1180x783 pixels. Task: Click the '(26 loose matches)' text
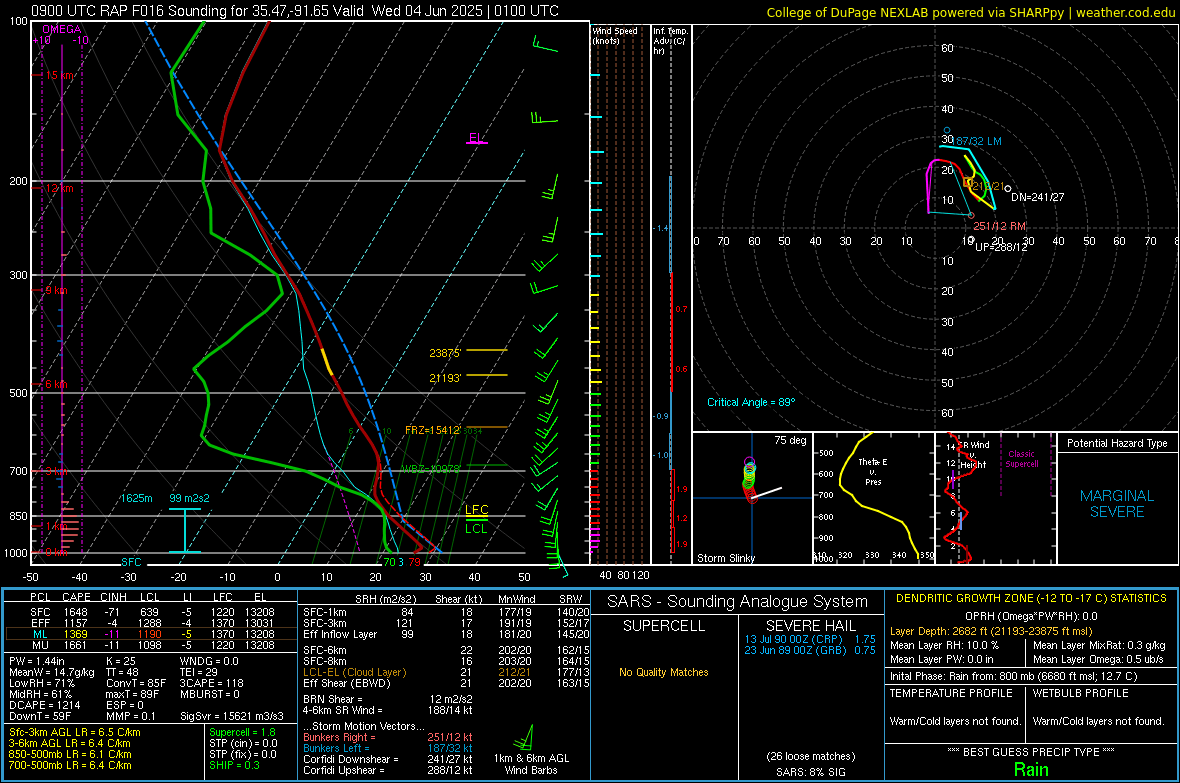[810, 756]
